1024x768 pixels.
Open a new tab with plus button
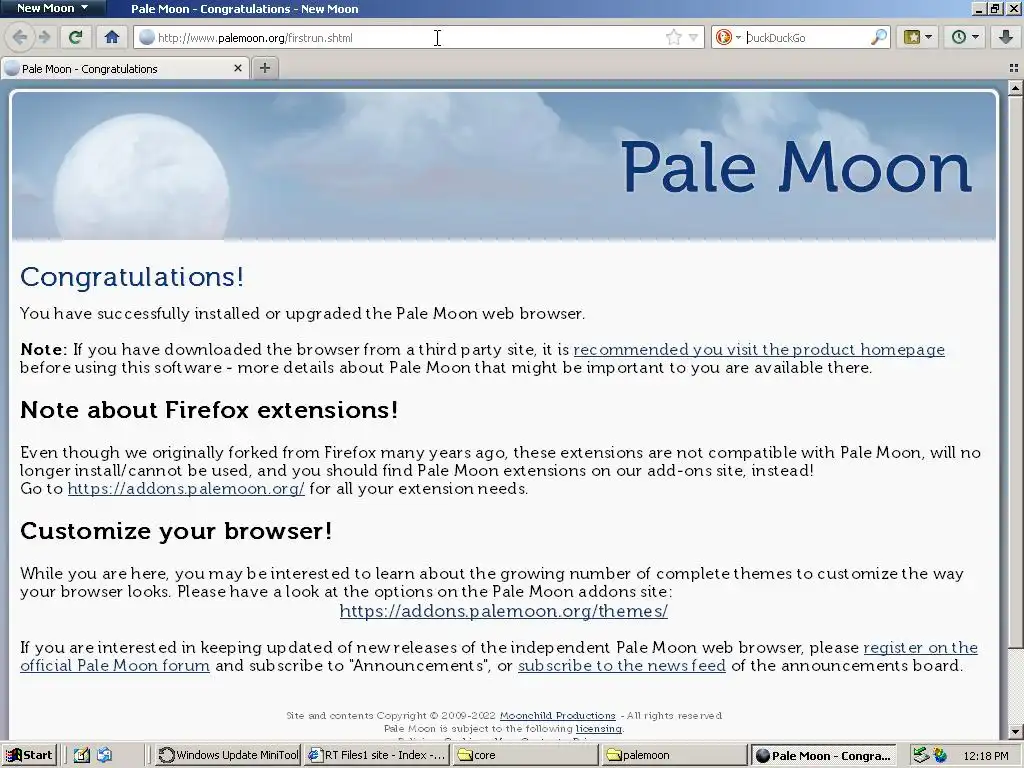point(264,68)
